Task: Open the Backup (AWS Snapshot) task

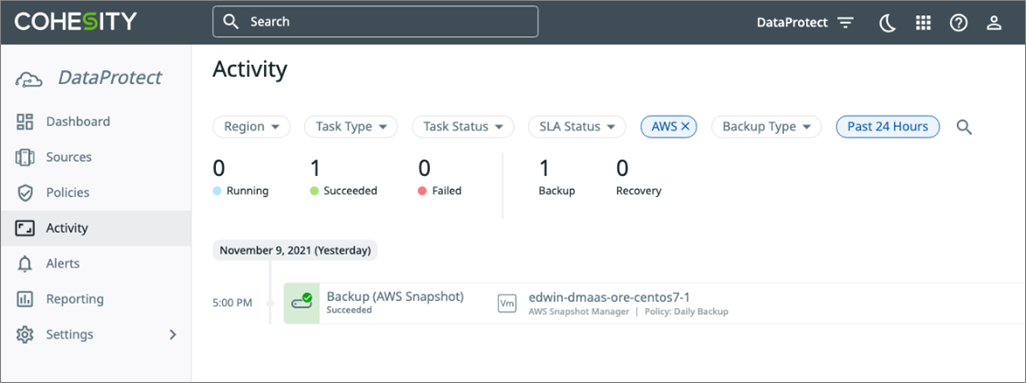Action: point(395,297)
